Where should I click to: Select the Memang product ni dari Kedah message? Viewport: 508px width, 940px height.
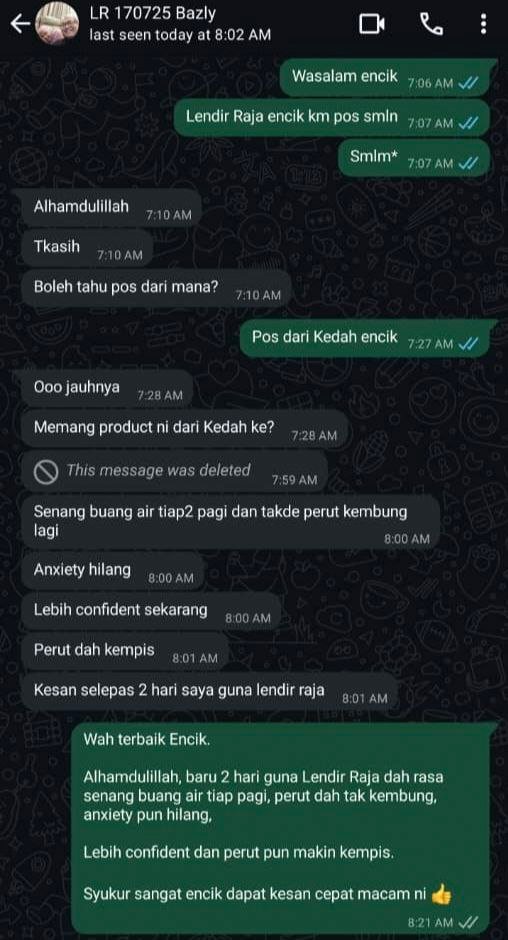pos(185,429)
